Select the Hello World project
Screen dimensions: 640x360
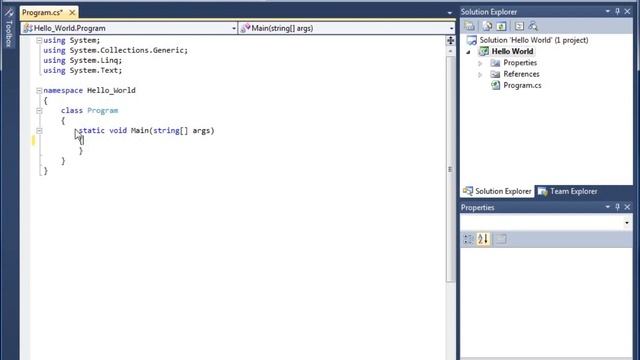coord(512,51)
